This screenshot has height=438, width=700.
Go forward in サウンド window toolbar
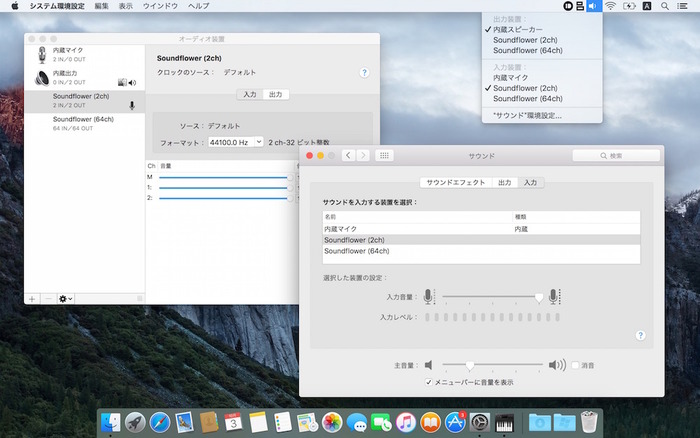363,155
